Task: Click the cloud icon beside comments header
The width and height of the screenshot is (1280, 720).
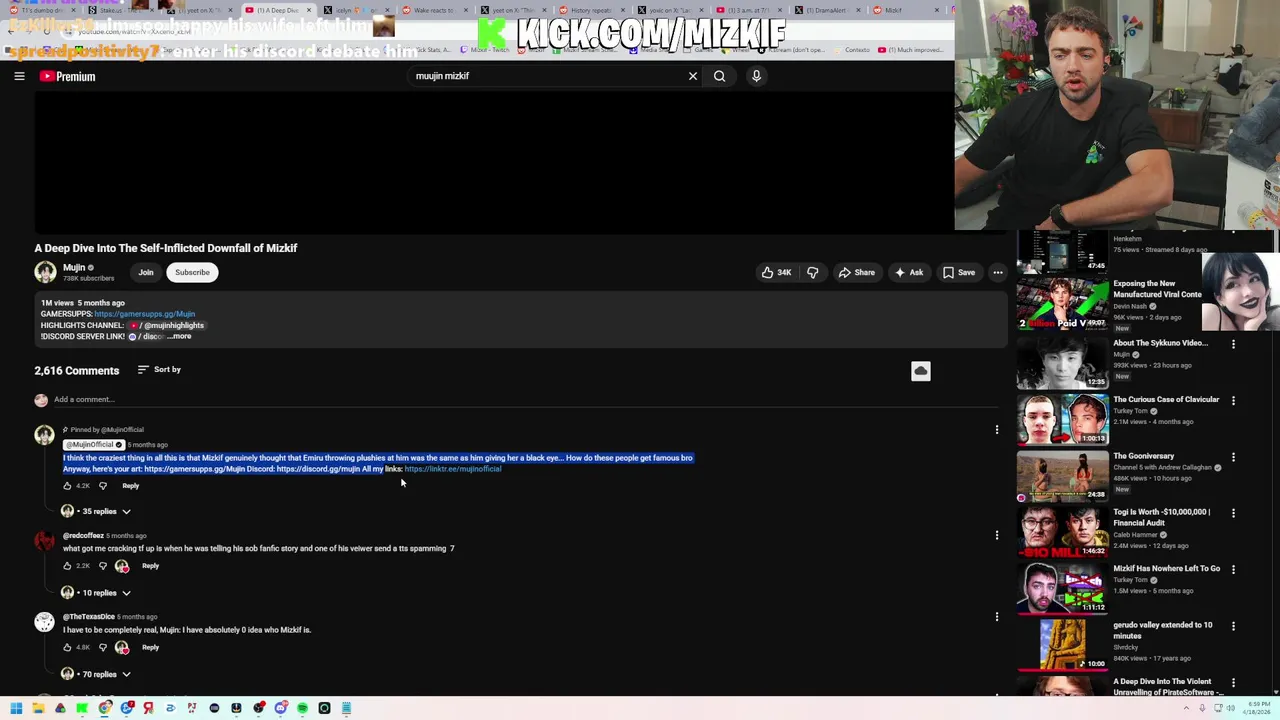Action: (921, 371)
